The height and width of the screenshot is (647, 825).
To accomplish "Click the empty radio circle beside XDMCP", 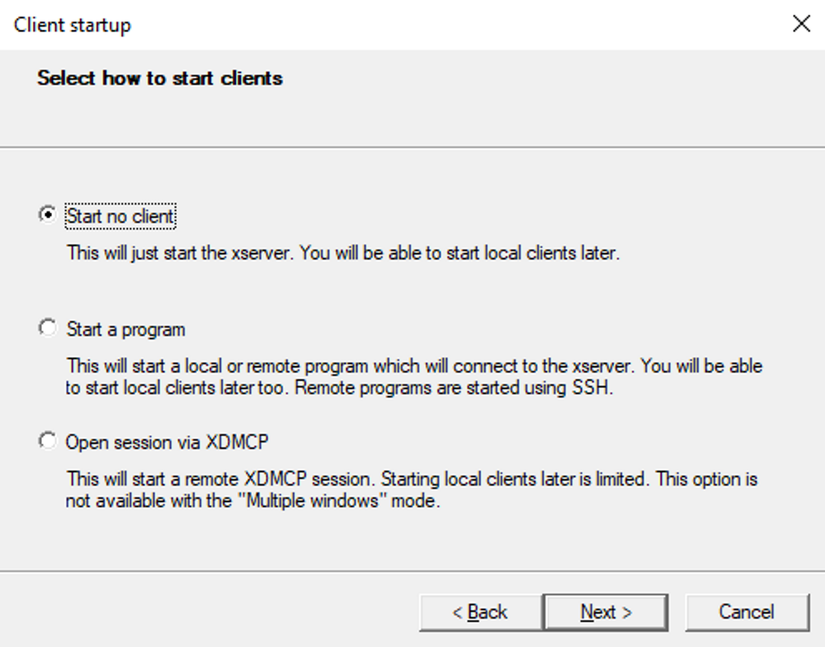I will point(45,442).
